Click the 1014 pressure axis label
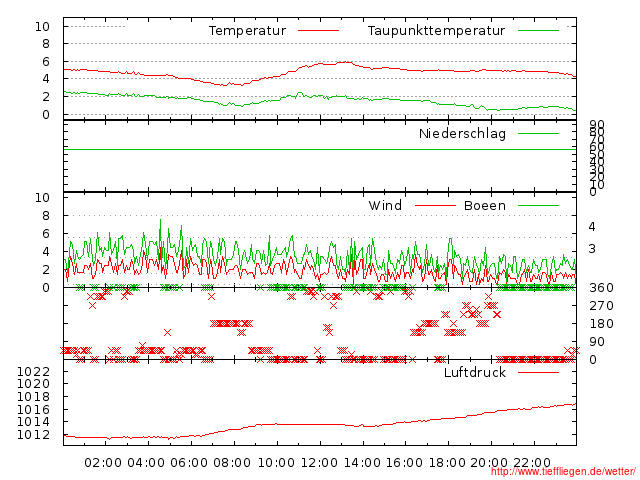640x480 pixels. 33,422
